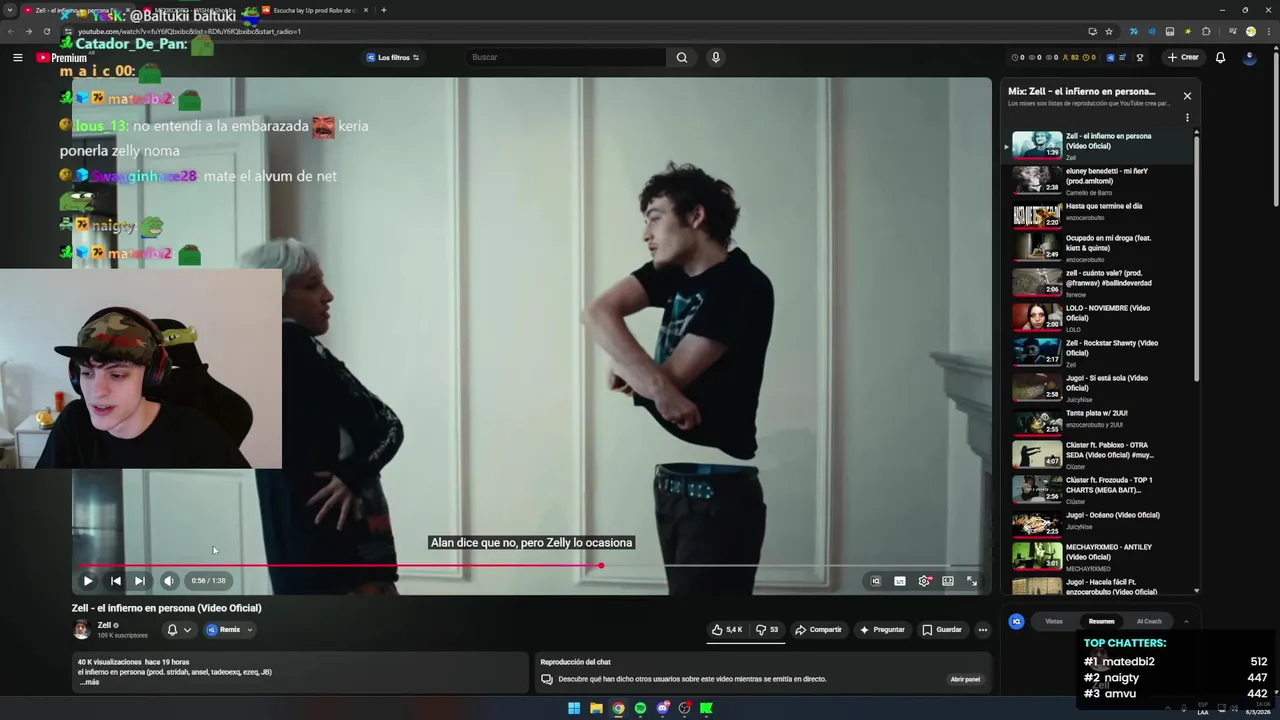Mute the video volume icon

169,581
